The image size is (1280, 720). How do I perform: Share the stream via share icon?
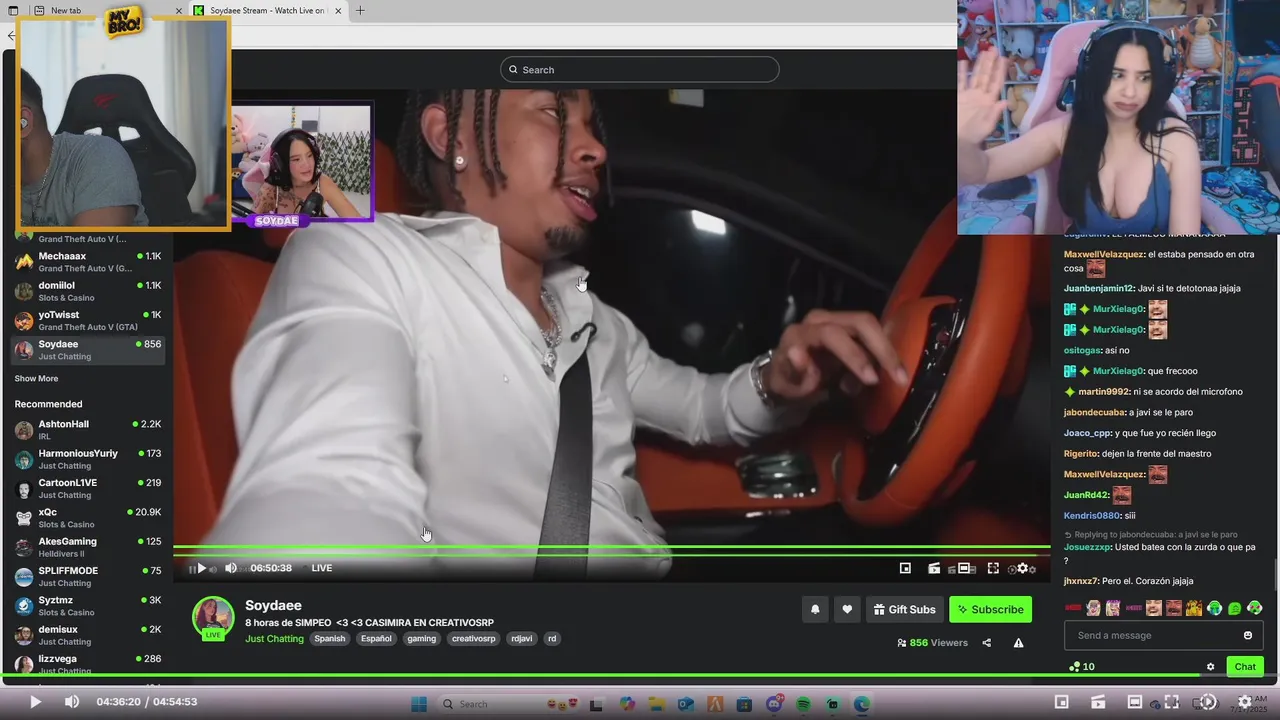(987, 643)
